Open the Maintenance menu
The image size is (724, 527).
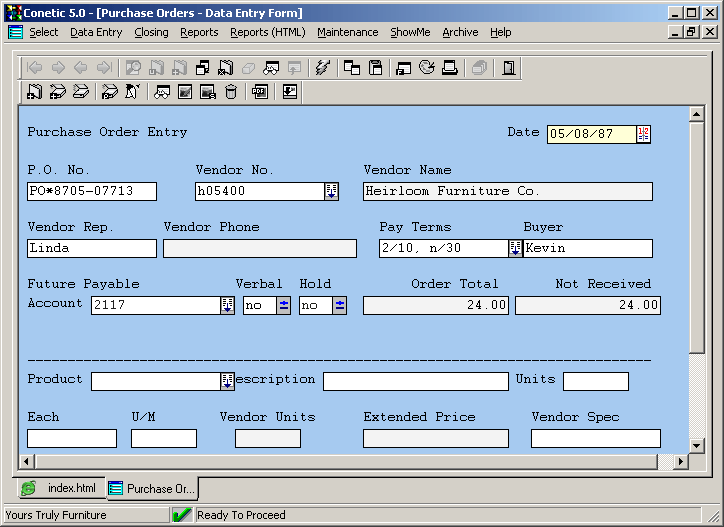[347, 32]
